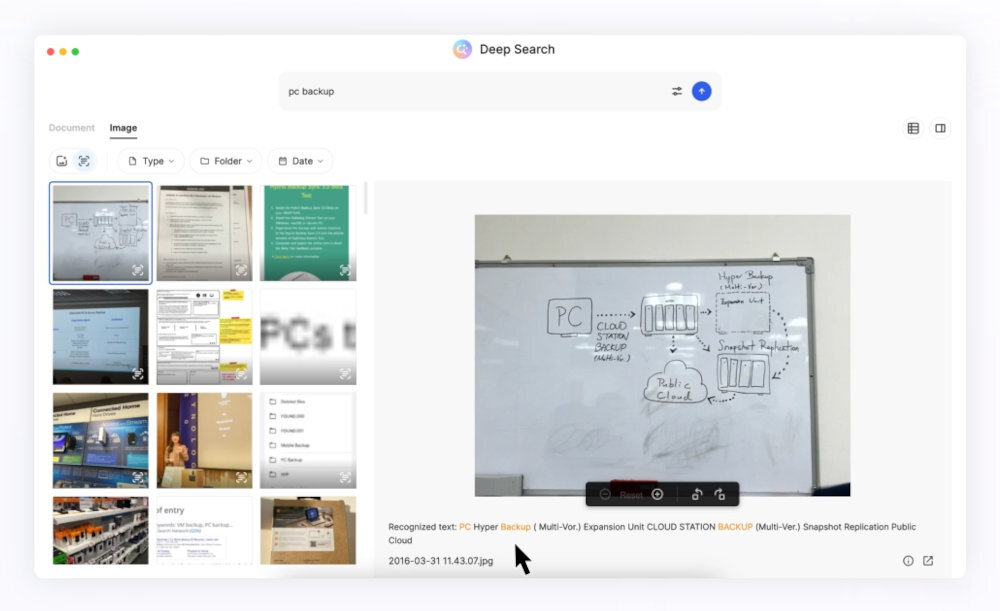Switch to the Document tab
Viewport: 1000px width, 611px height.
(x=72, y=128)
